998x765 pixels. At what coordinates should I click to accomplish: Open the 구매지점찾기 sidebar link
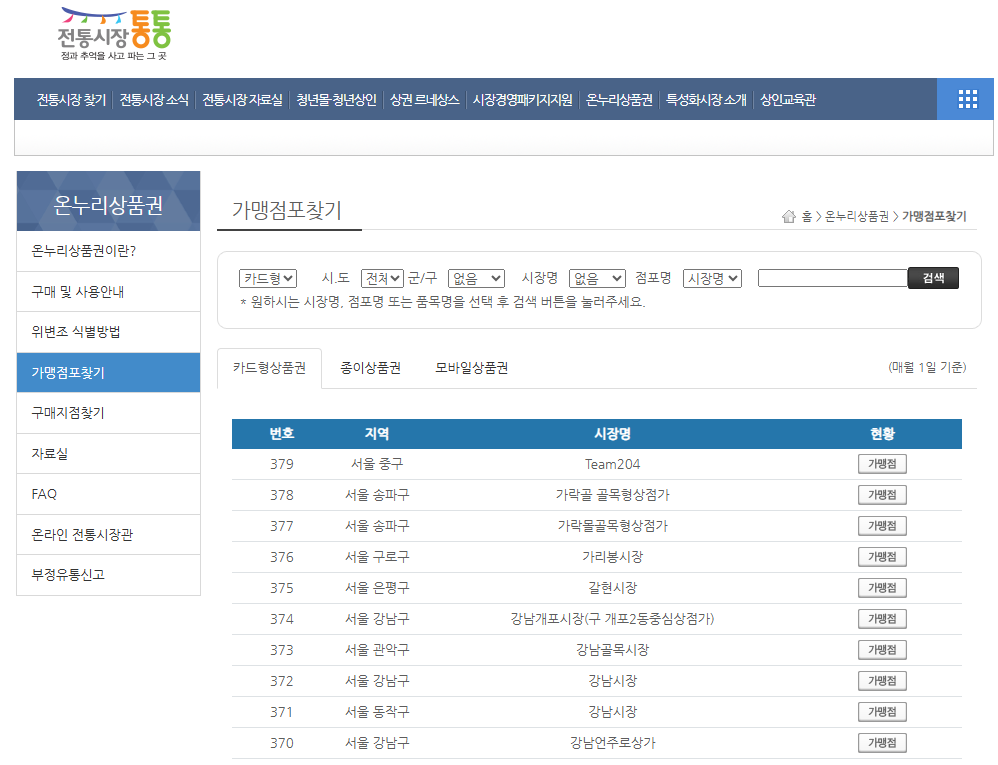coord(108,412)
